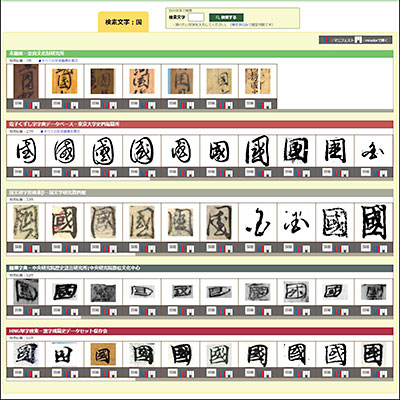This screenshot has height=400, width=400.
Task: Open the second orange 國 thumbnail in 木簡庫 row
Action: tap(65, 81)
